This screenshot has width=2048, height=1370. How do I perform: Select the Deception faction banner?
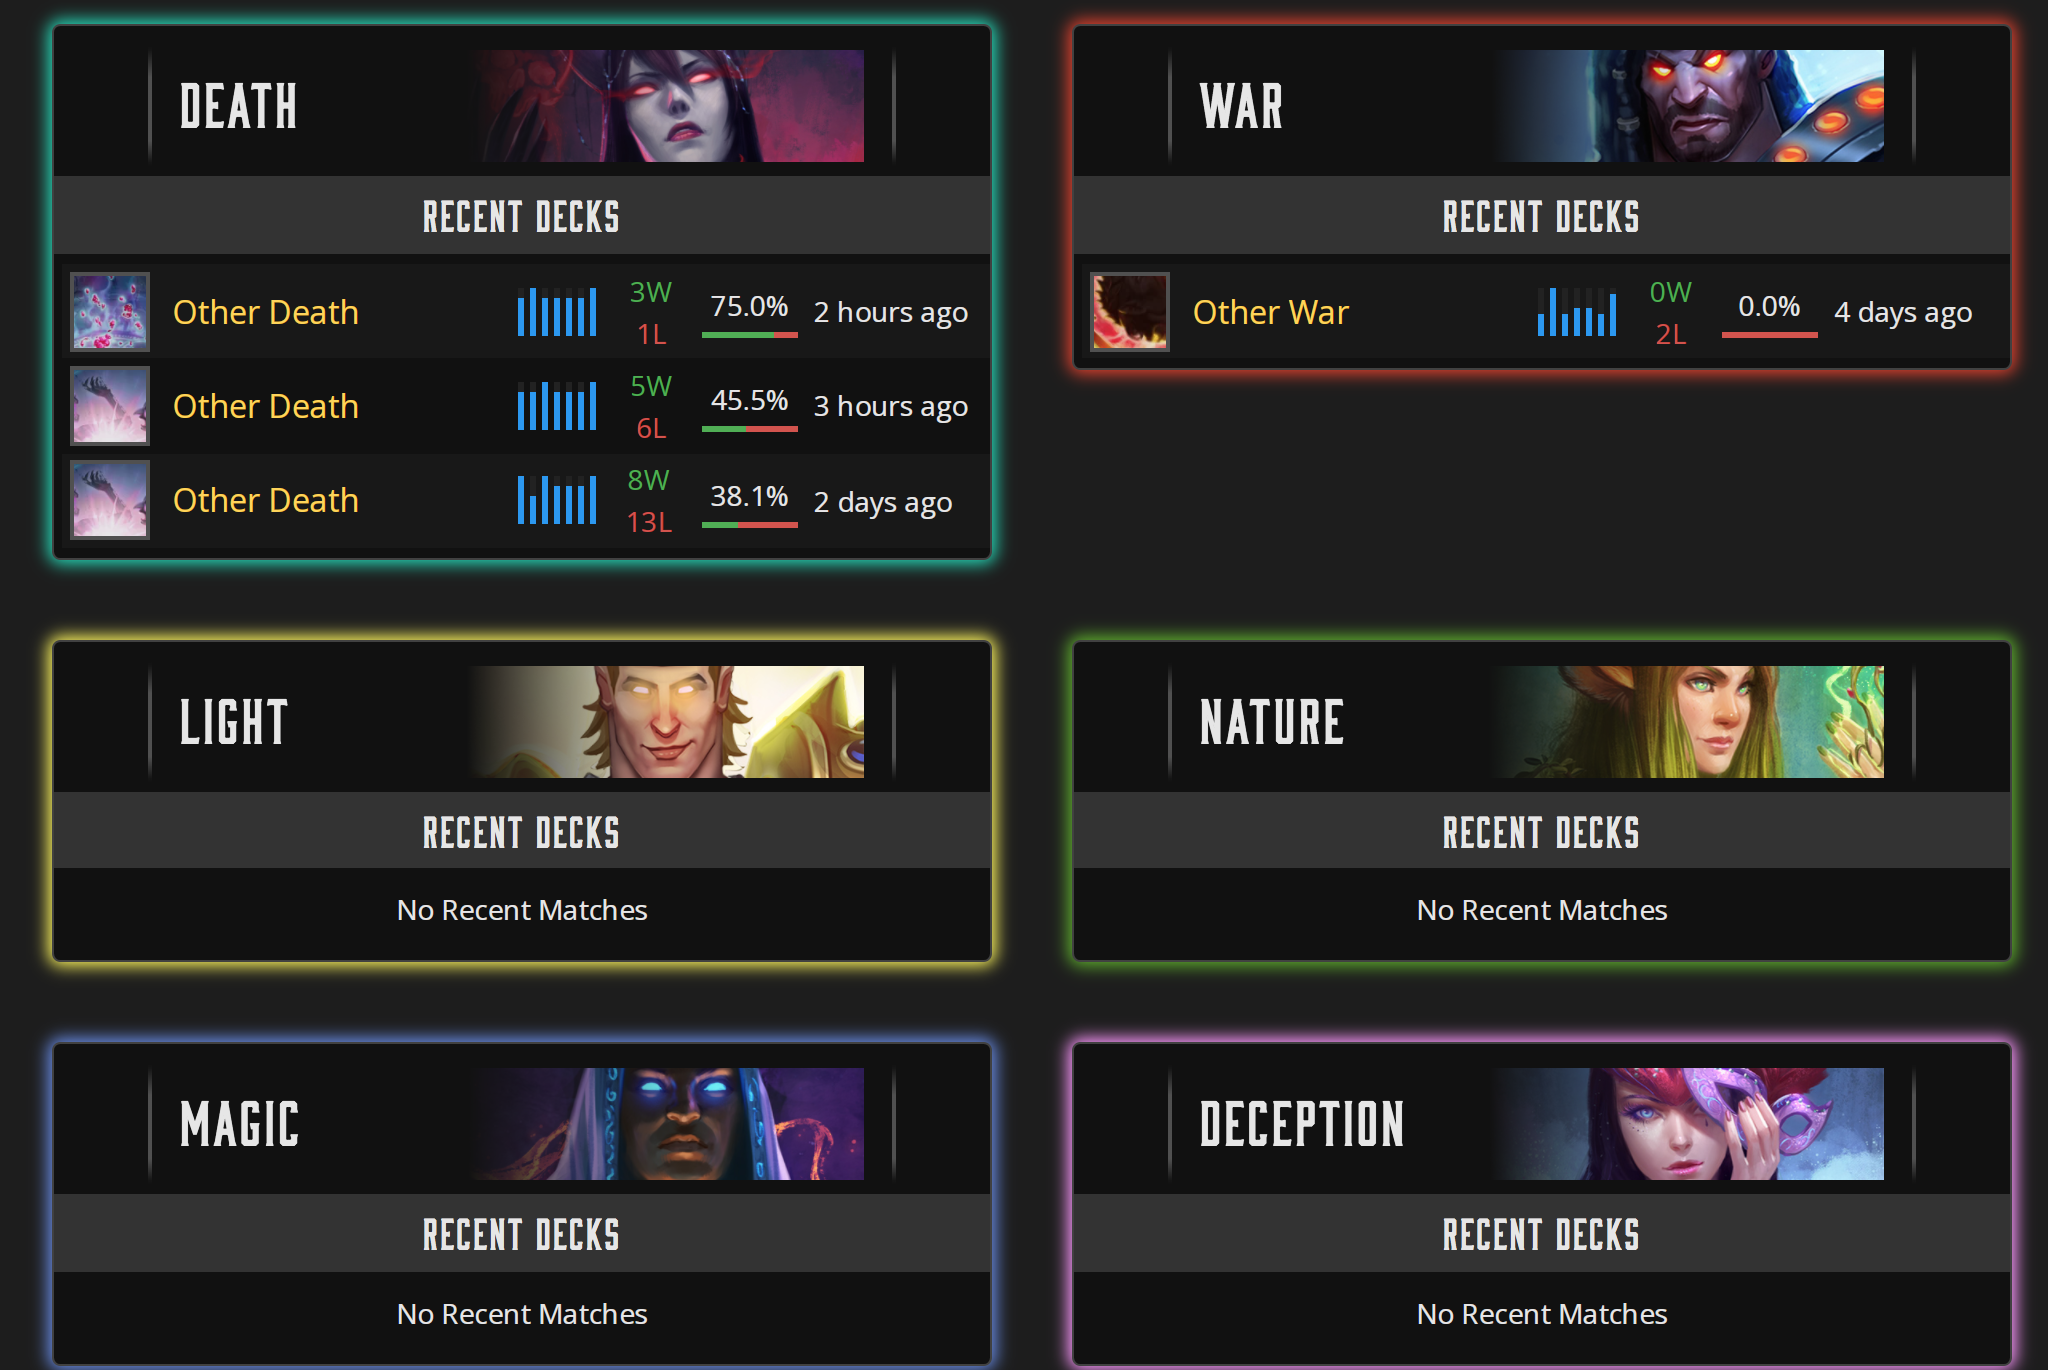1542,1124
